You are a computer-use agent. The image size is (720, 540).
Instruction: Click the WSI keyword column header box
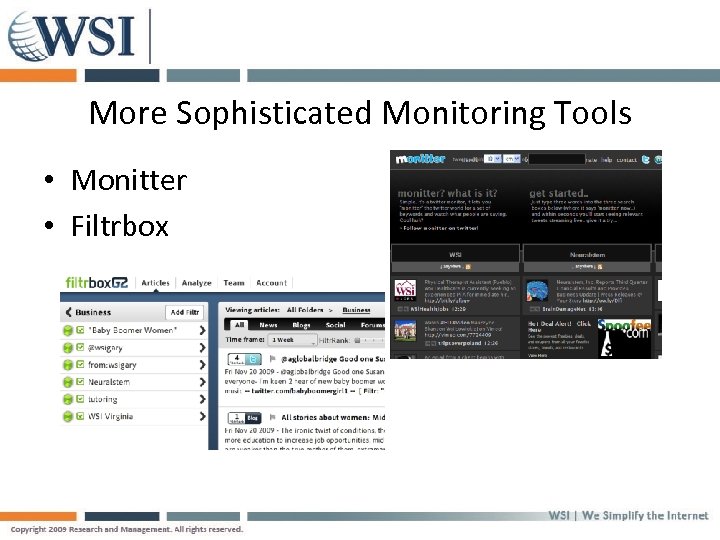(455, 253)
